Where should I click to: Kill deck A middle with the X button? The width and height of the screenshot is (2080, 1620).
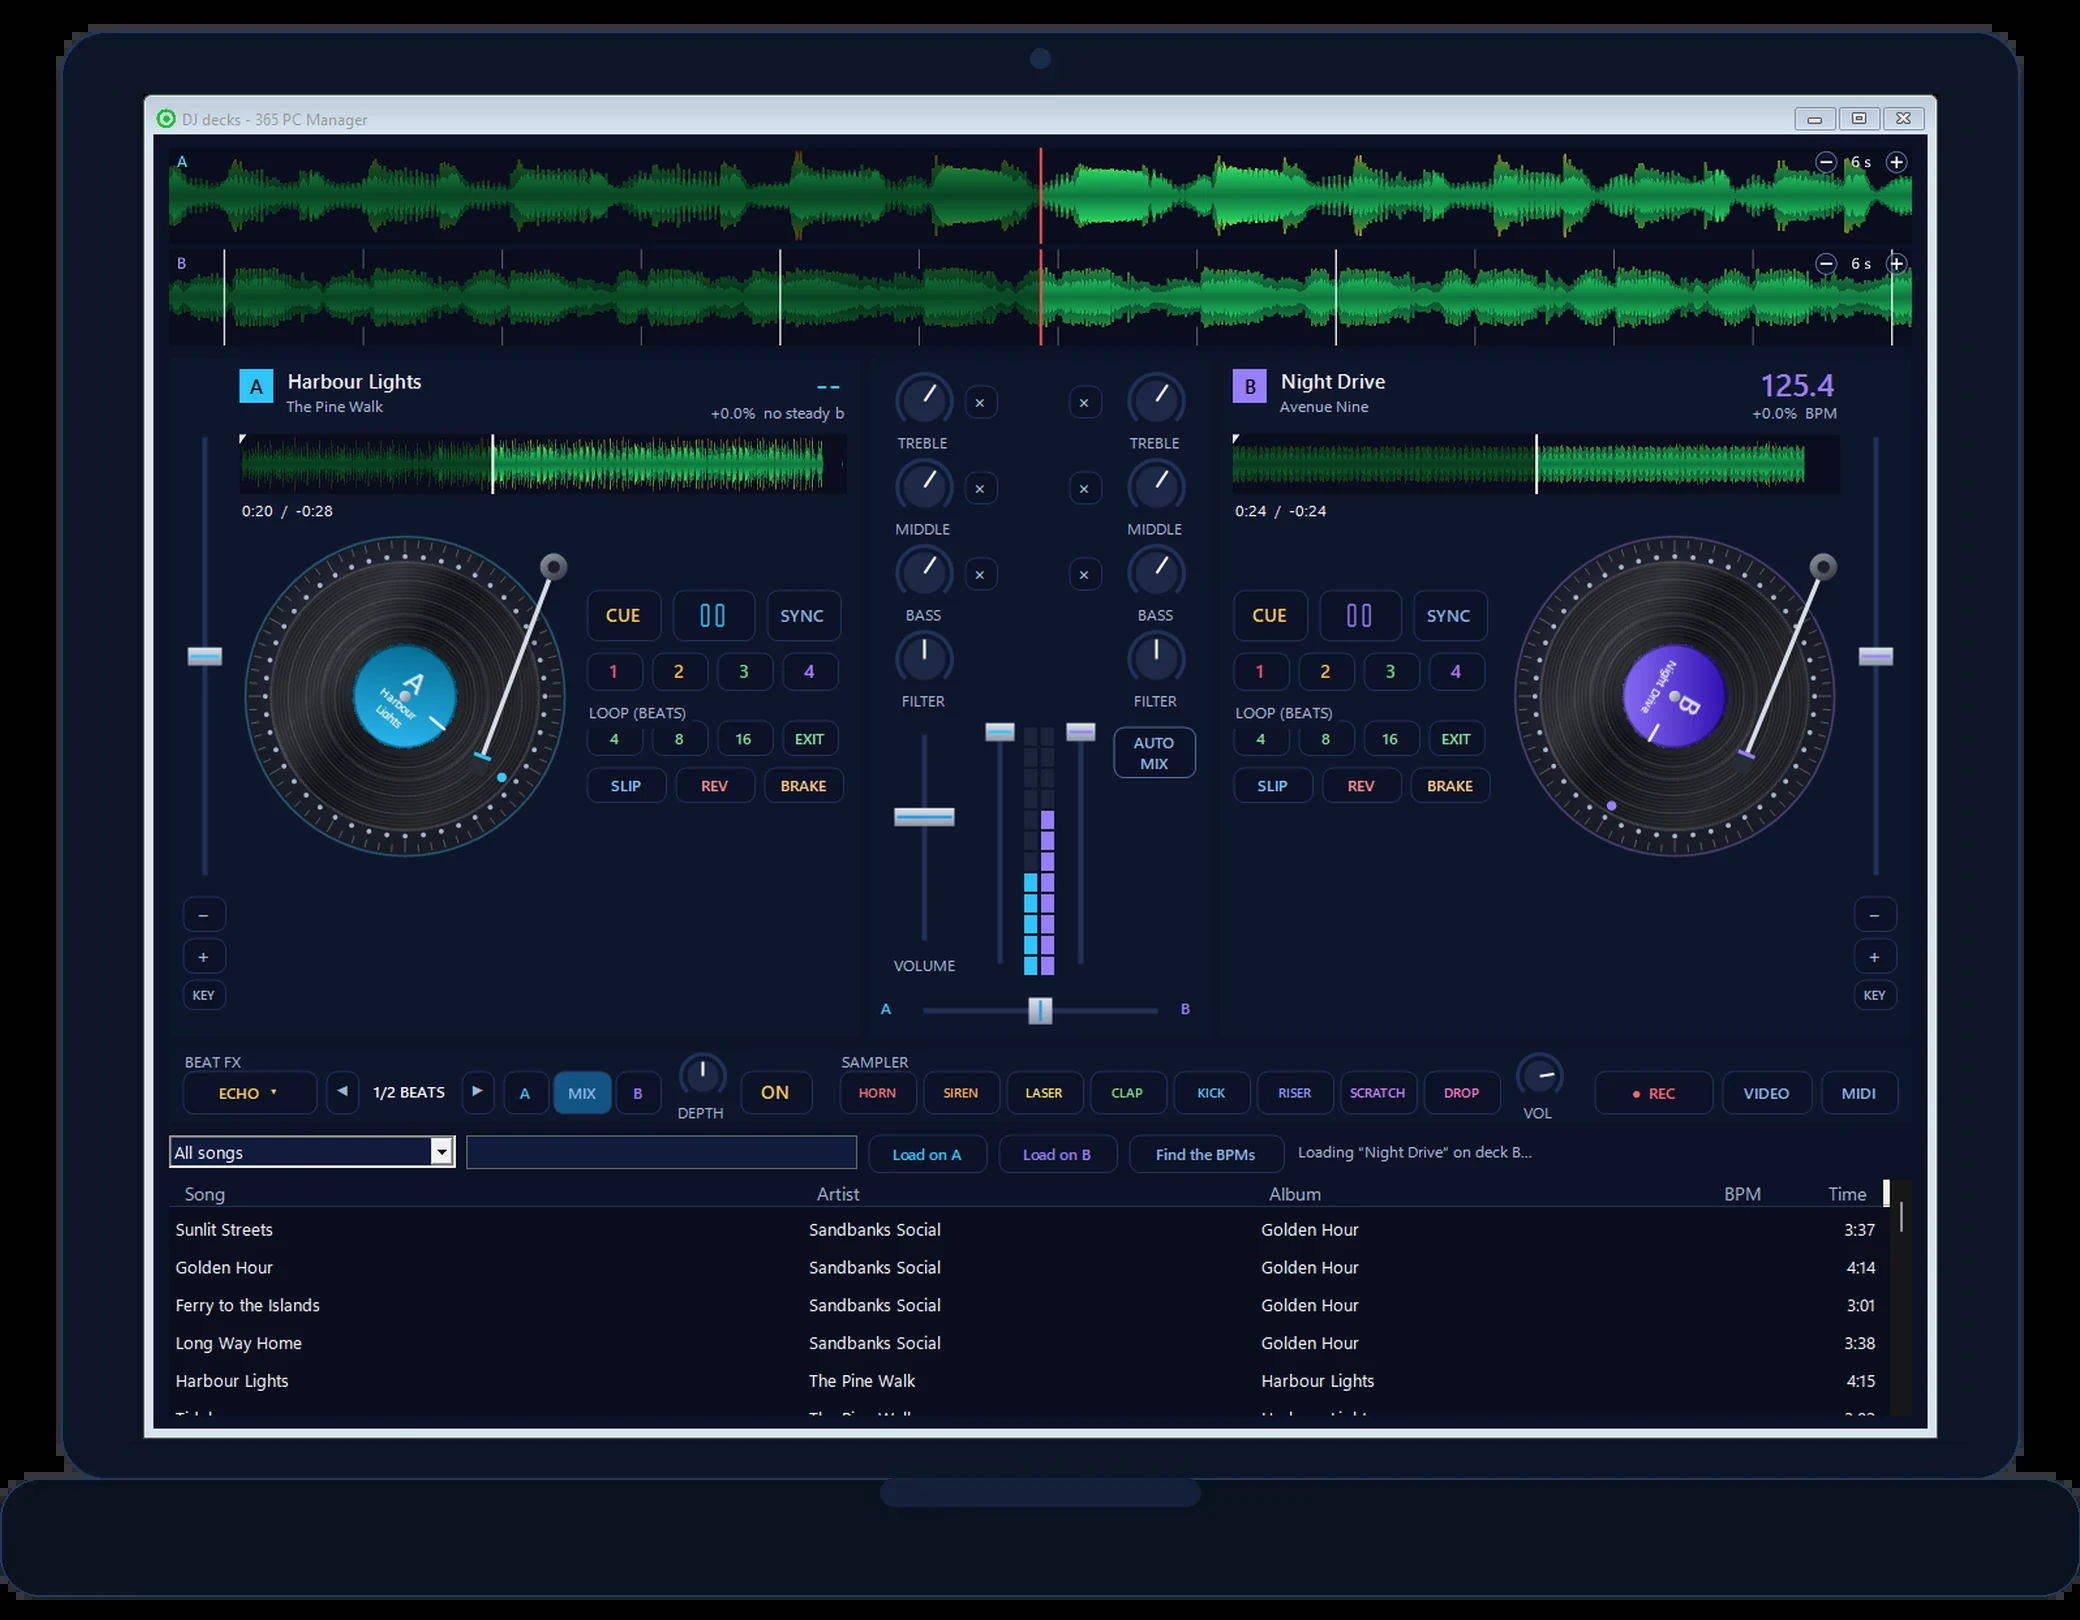click(x=980, y=489)
